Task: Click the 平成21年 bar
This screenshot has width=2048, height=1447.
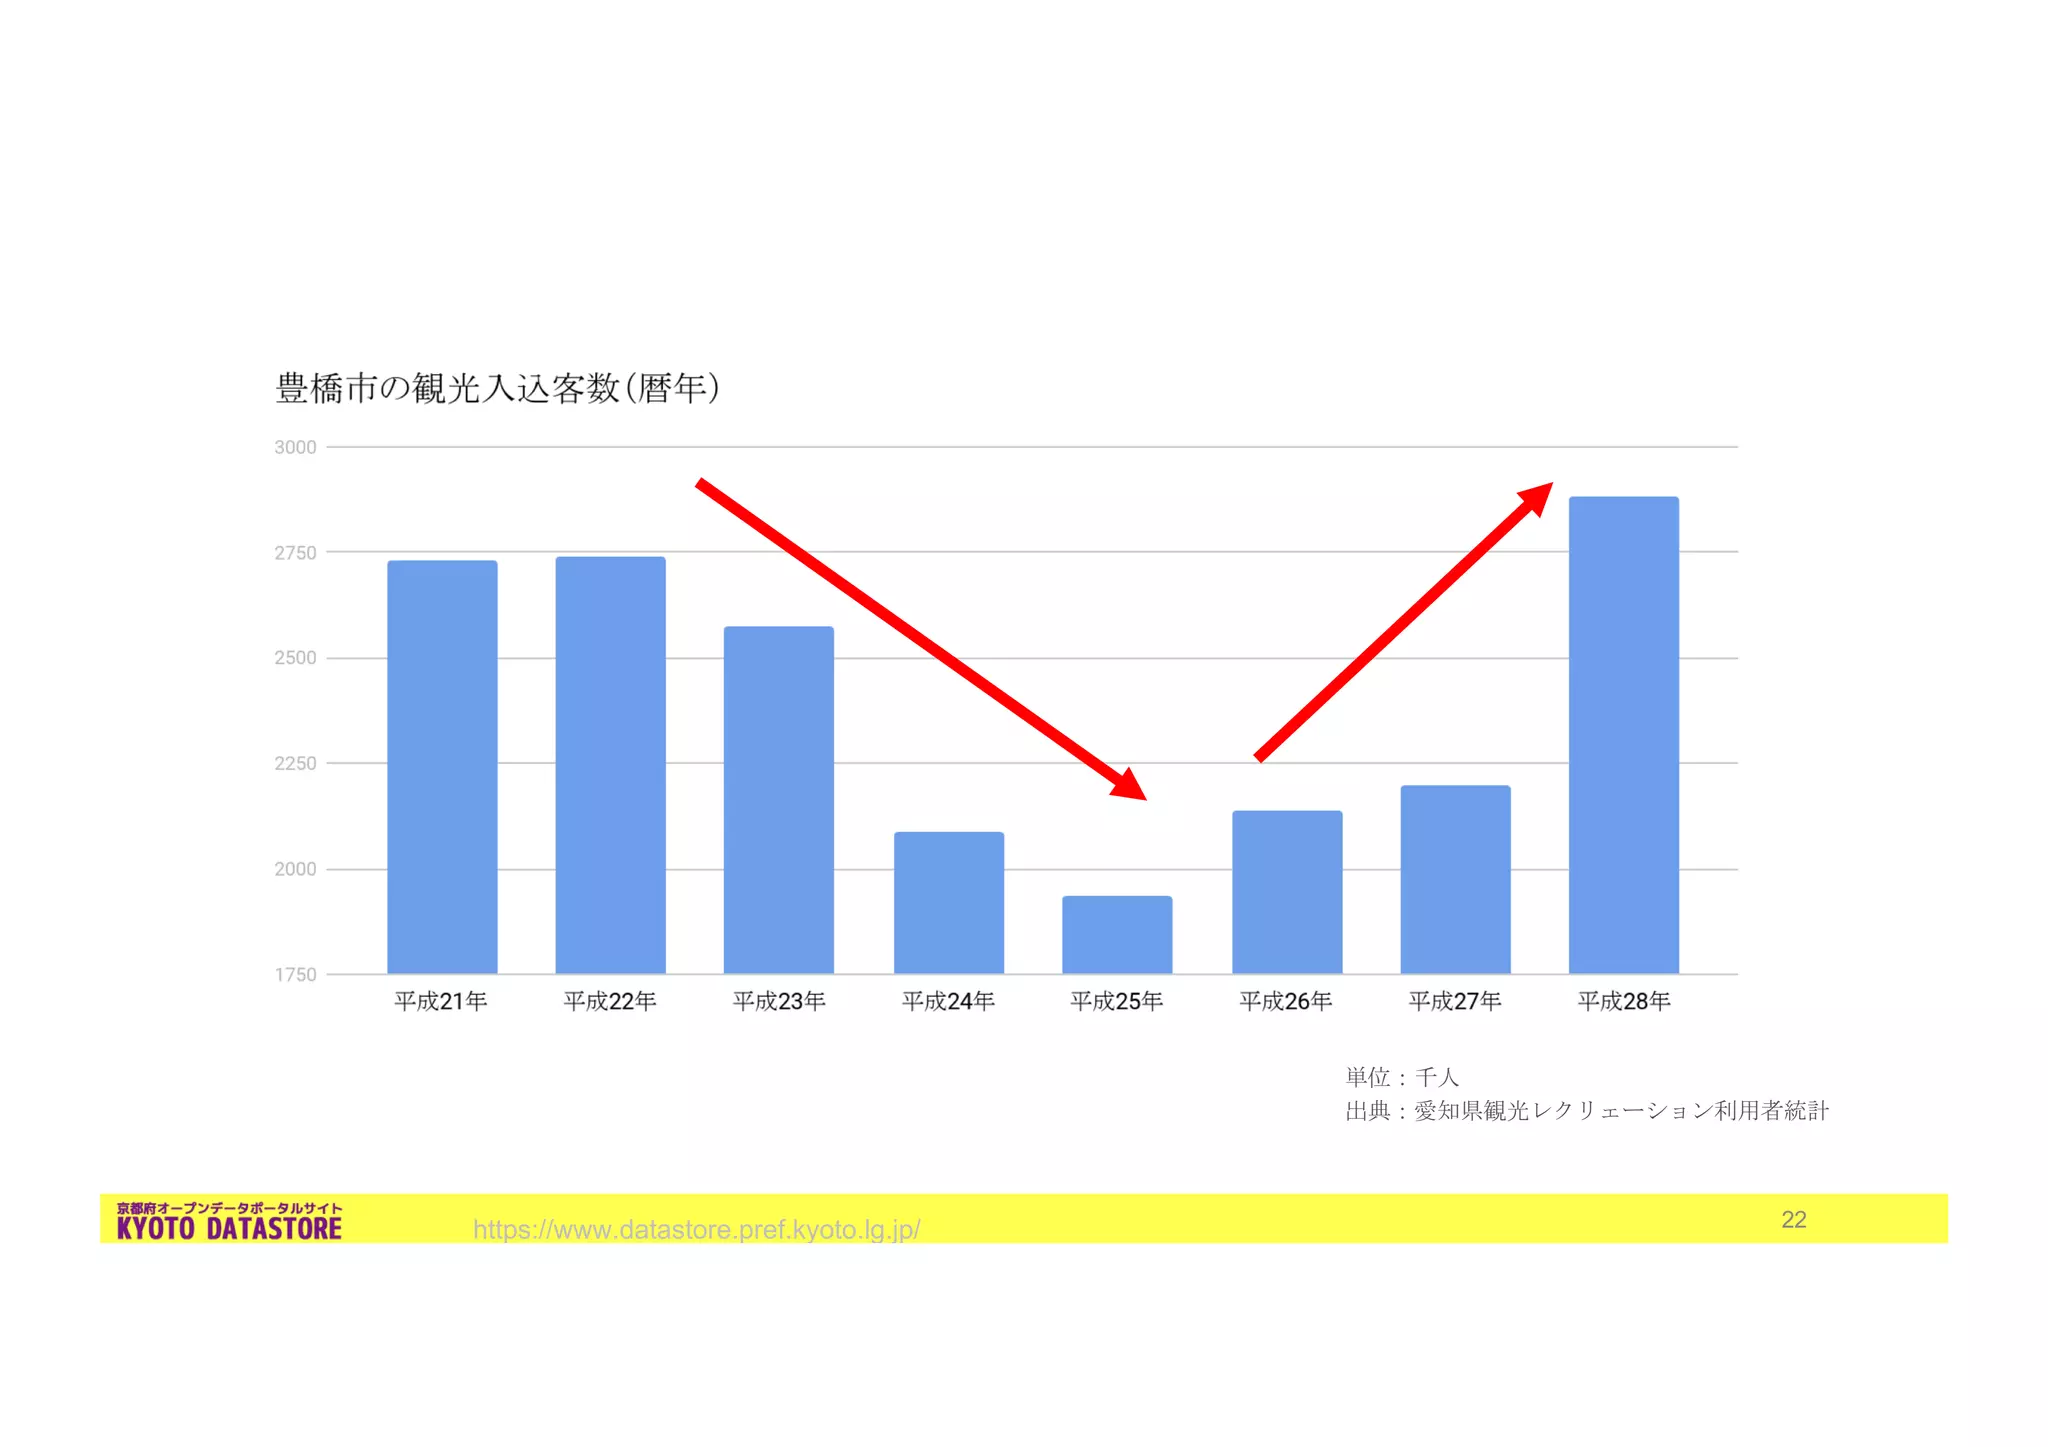Action: click(x=442, y=767)
